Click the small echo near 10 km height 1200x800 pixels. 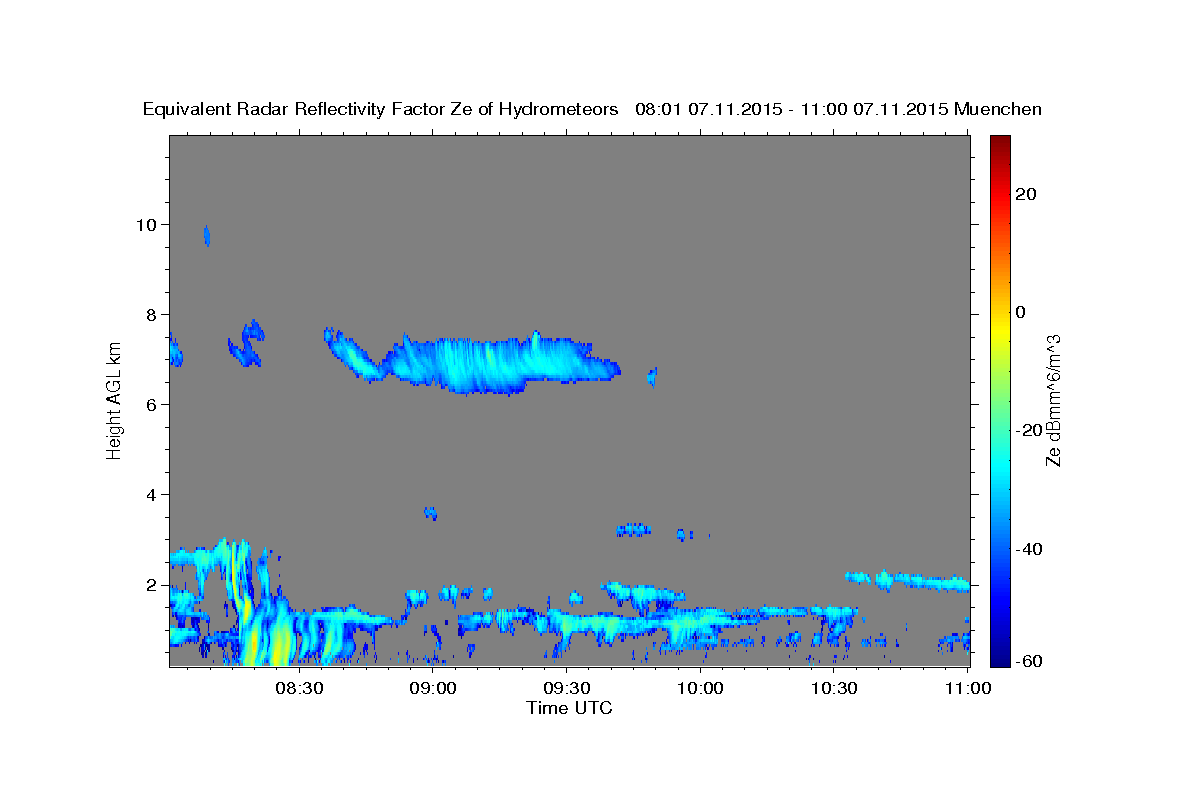(207, 236)
